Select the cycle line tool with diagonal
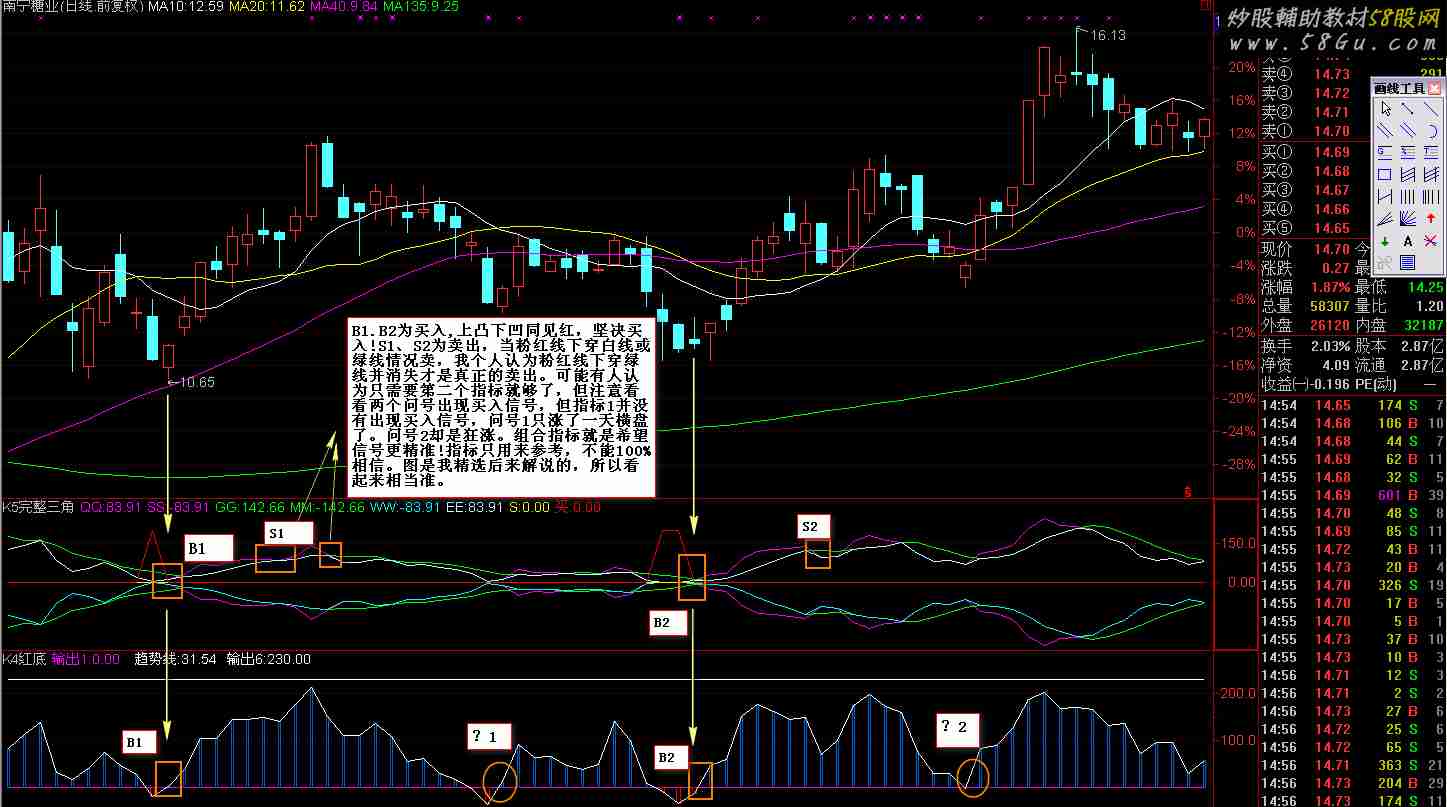 (1385, 196)
